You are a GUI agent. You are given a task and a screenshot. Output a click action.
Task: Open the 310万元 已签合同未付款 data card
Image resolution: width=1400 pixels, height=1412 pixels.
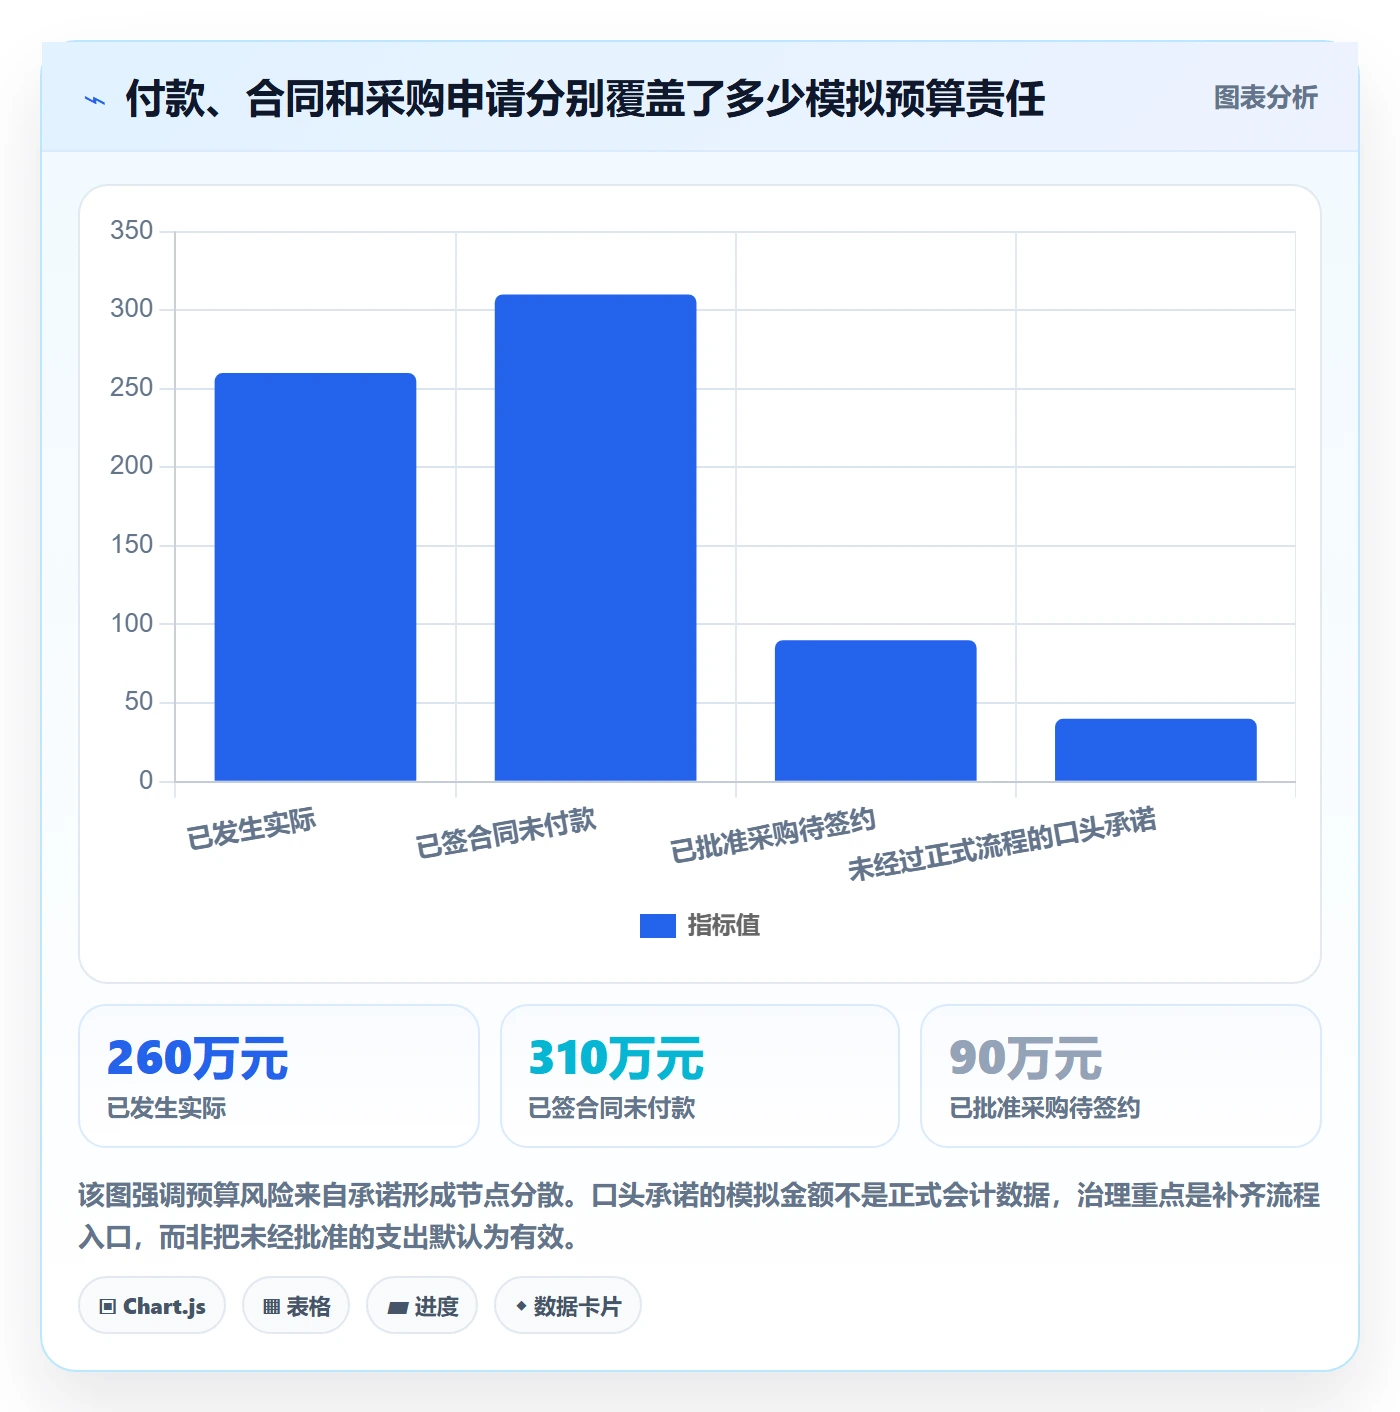pos(700,1076)
